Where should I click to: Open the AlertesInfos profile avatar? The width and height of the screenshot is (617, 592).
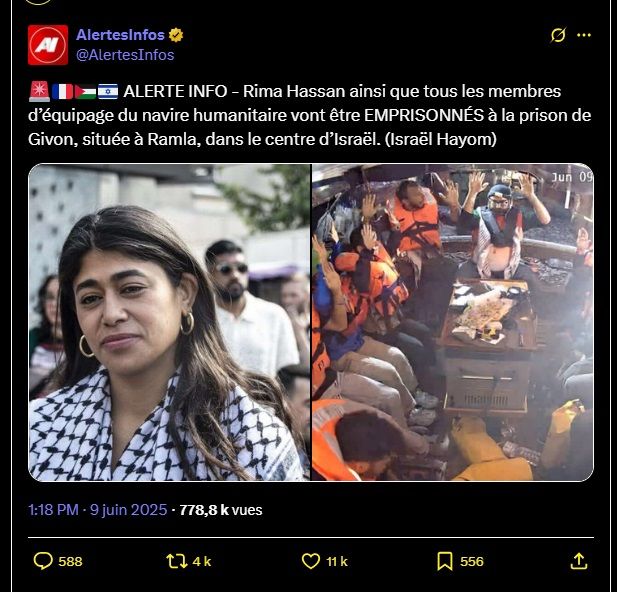(x=48, y=45)
